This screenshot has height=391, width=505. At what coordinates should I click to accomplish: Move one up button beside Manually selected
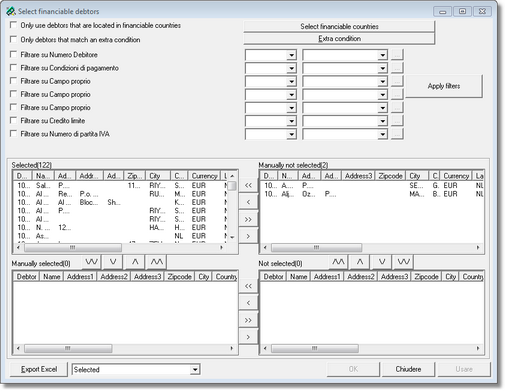135,262
